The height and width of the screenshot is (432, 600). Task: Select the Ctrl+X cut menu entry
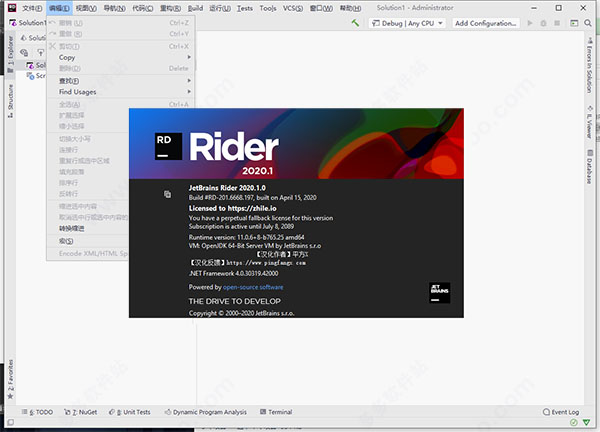pyautogui.click(x=121, y=46)
